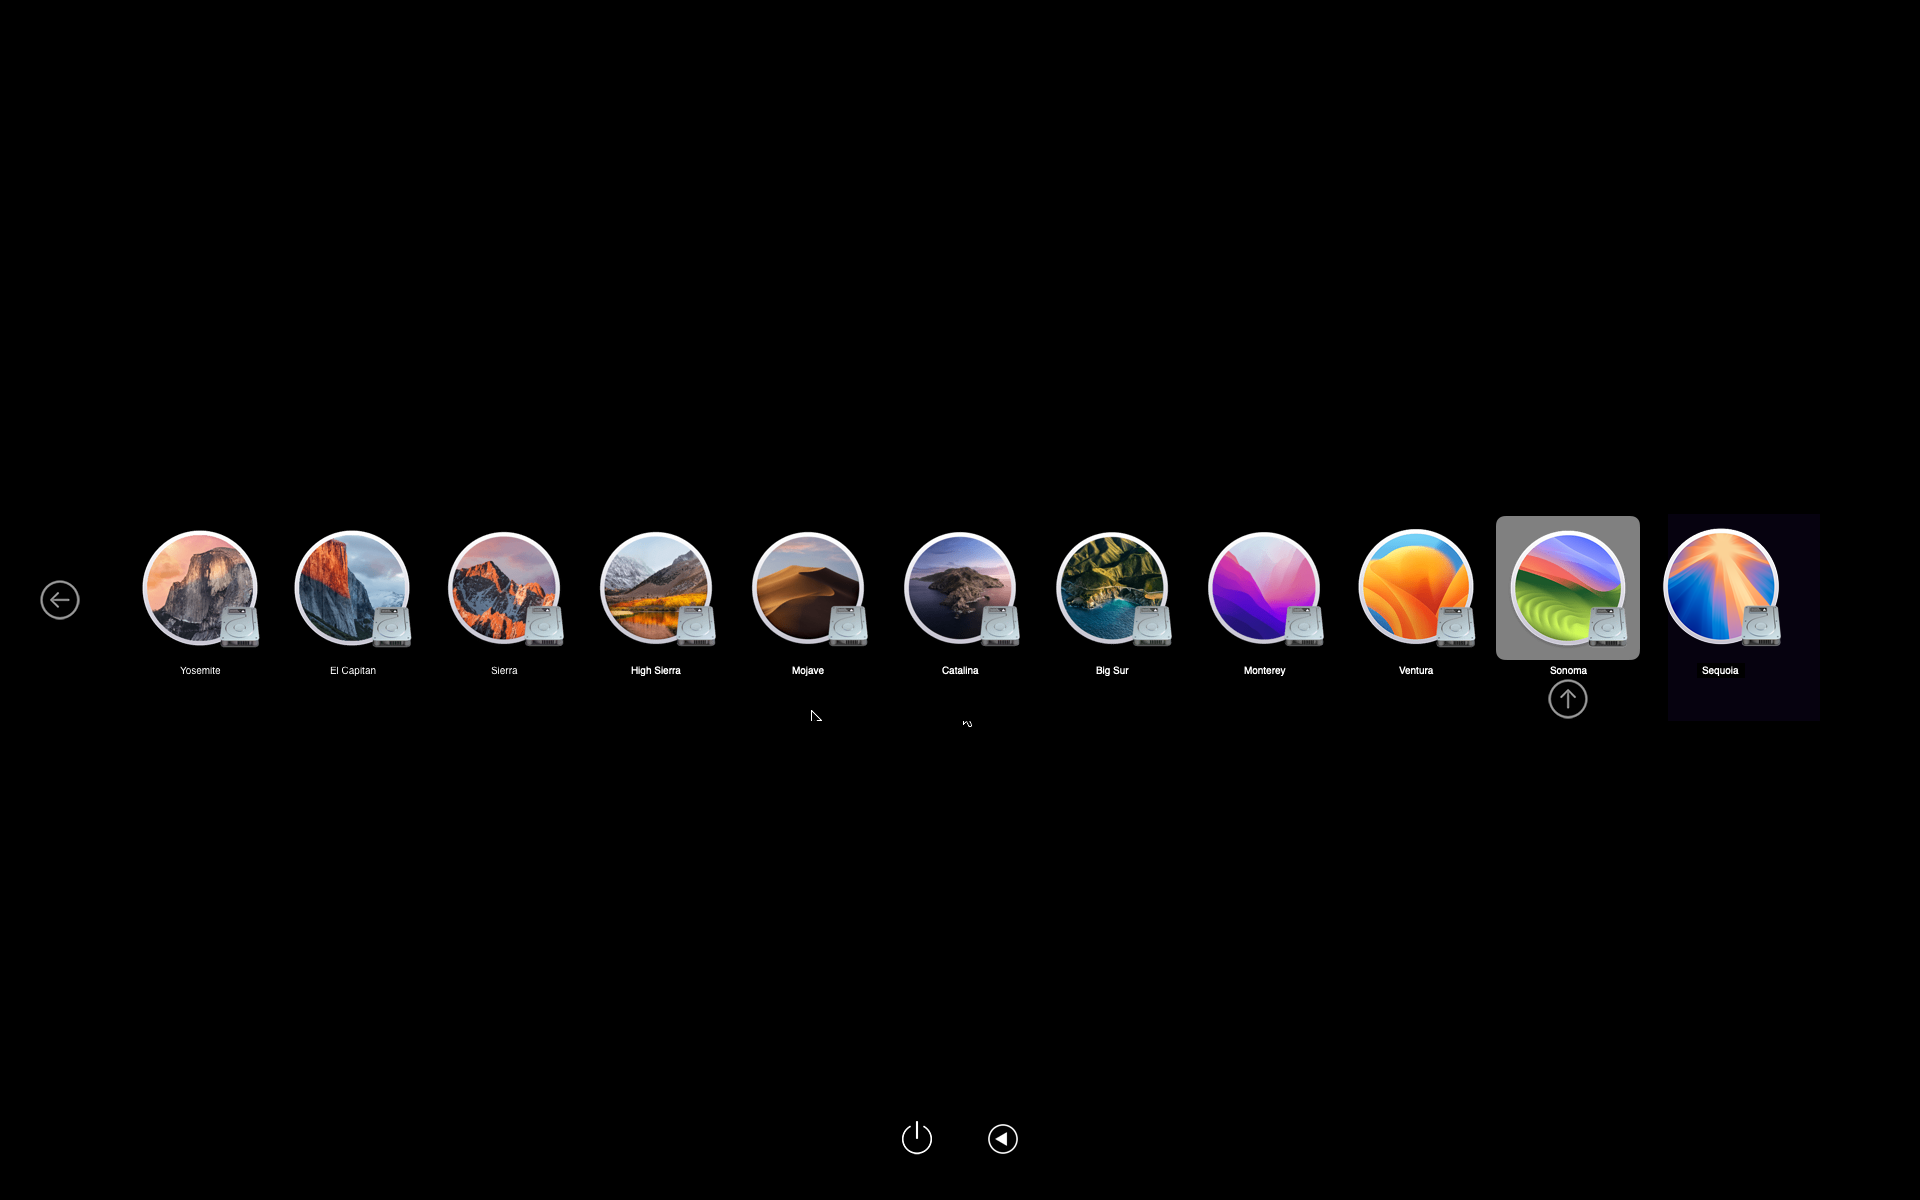Click the "Yosemite" label
1920x1200 pixels.
[200, 671]
